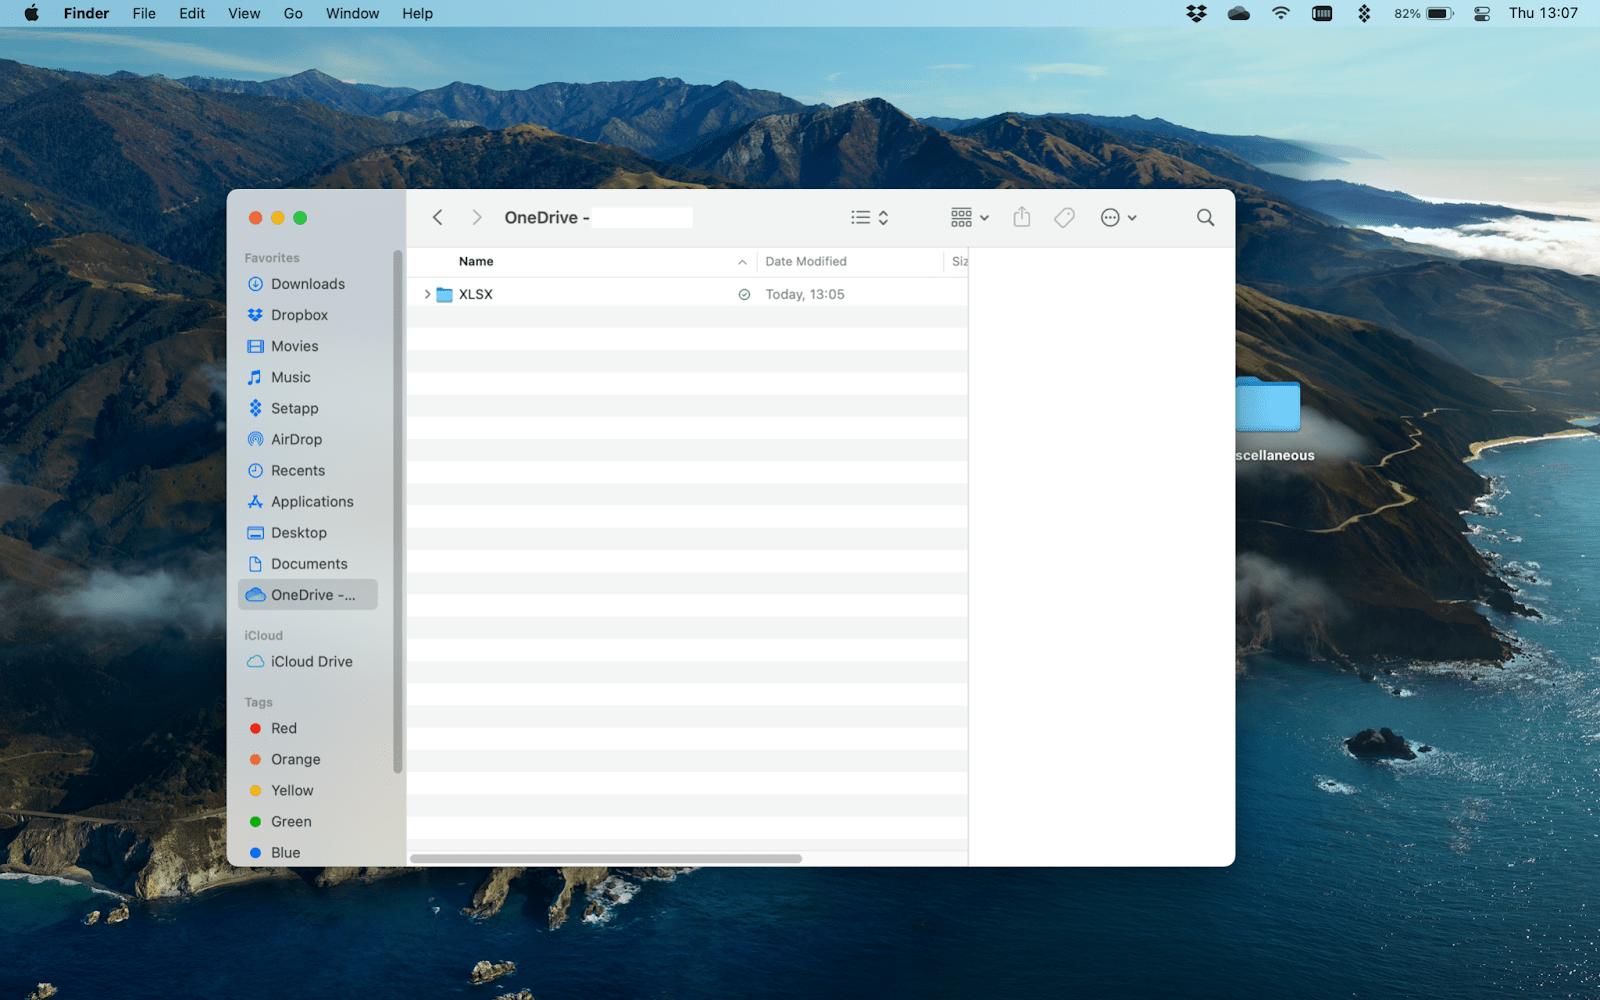Toggle Name column sort direction

click(742, 261)
